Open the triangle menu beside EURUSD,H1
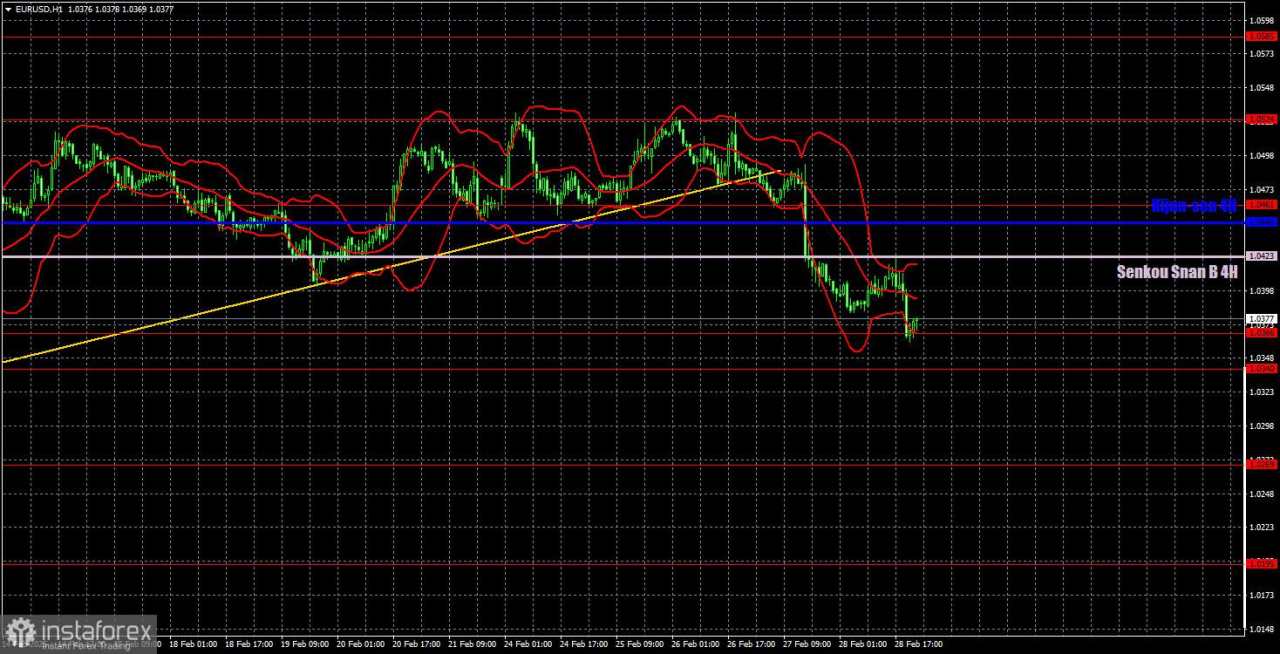 click(8, 8)
